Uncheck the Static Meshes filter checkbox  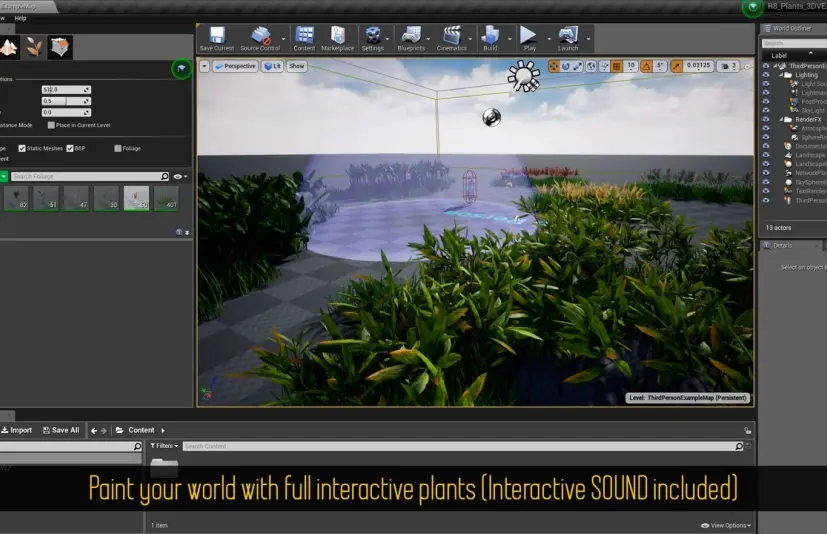[22, 148]
